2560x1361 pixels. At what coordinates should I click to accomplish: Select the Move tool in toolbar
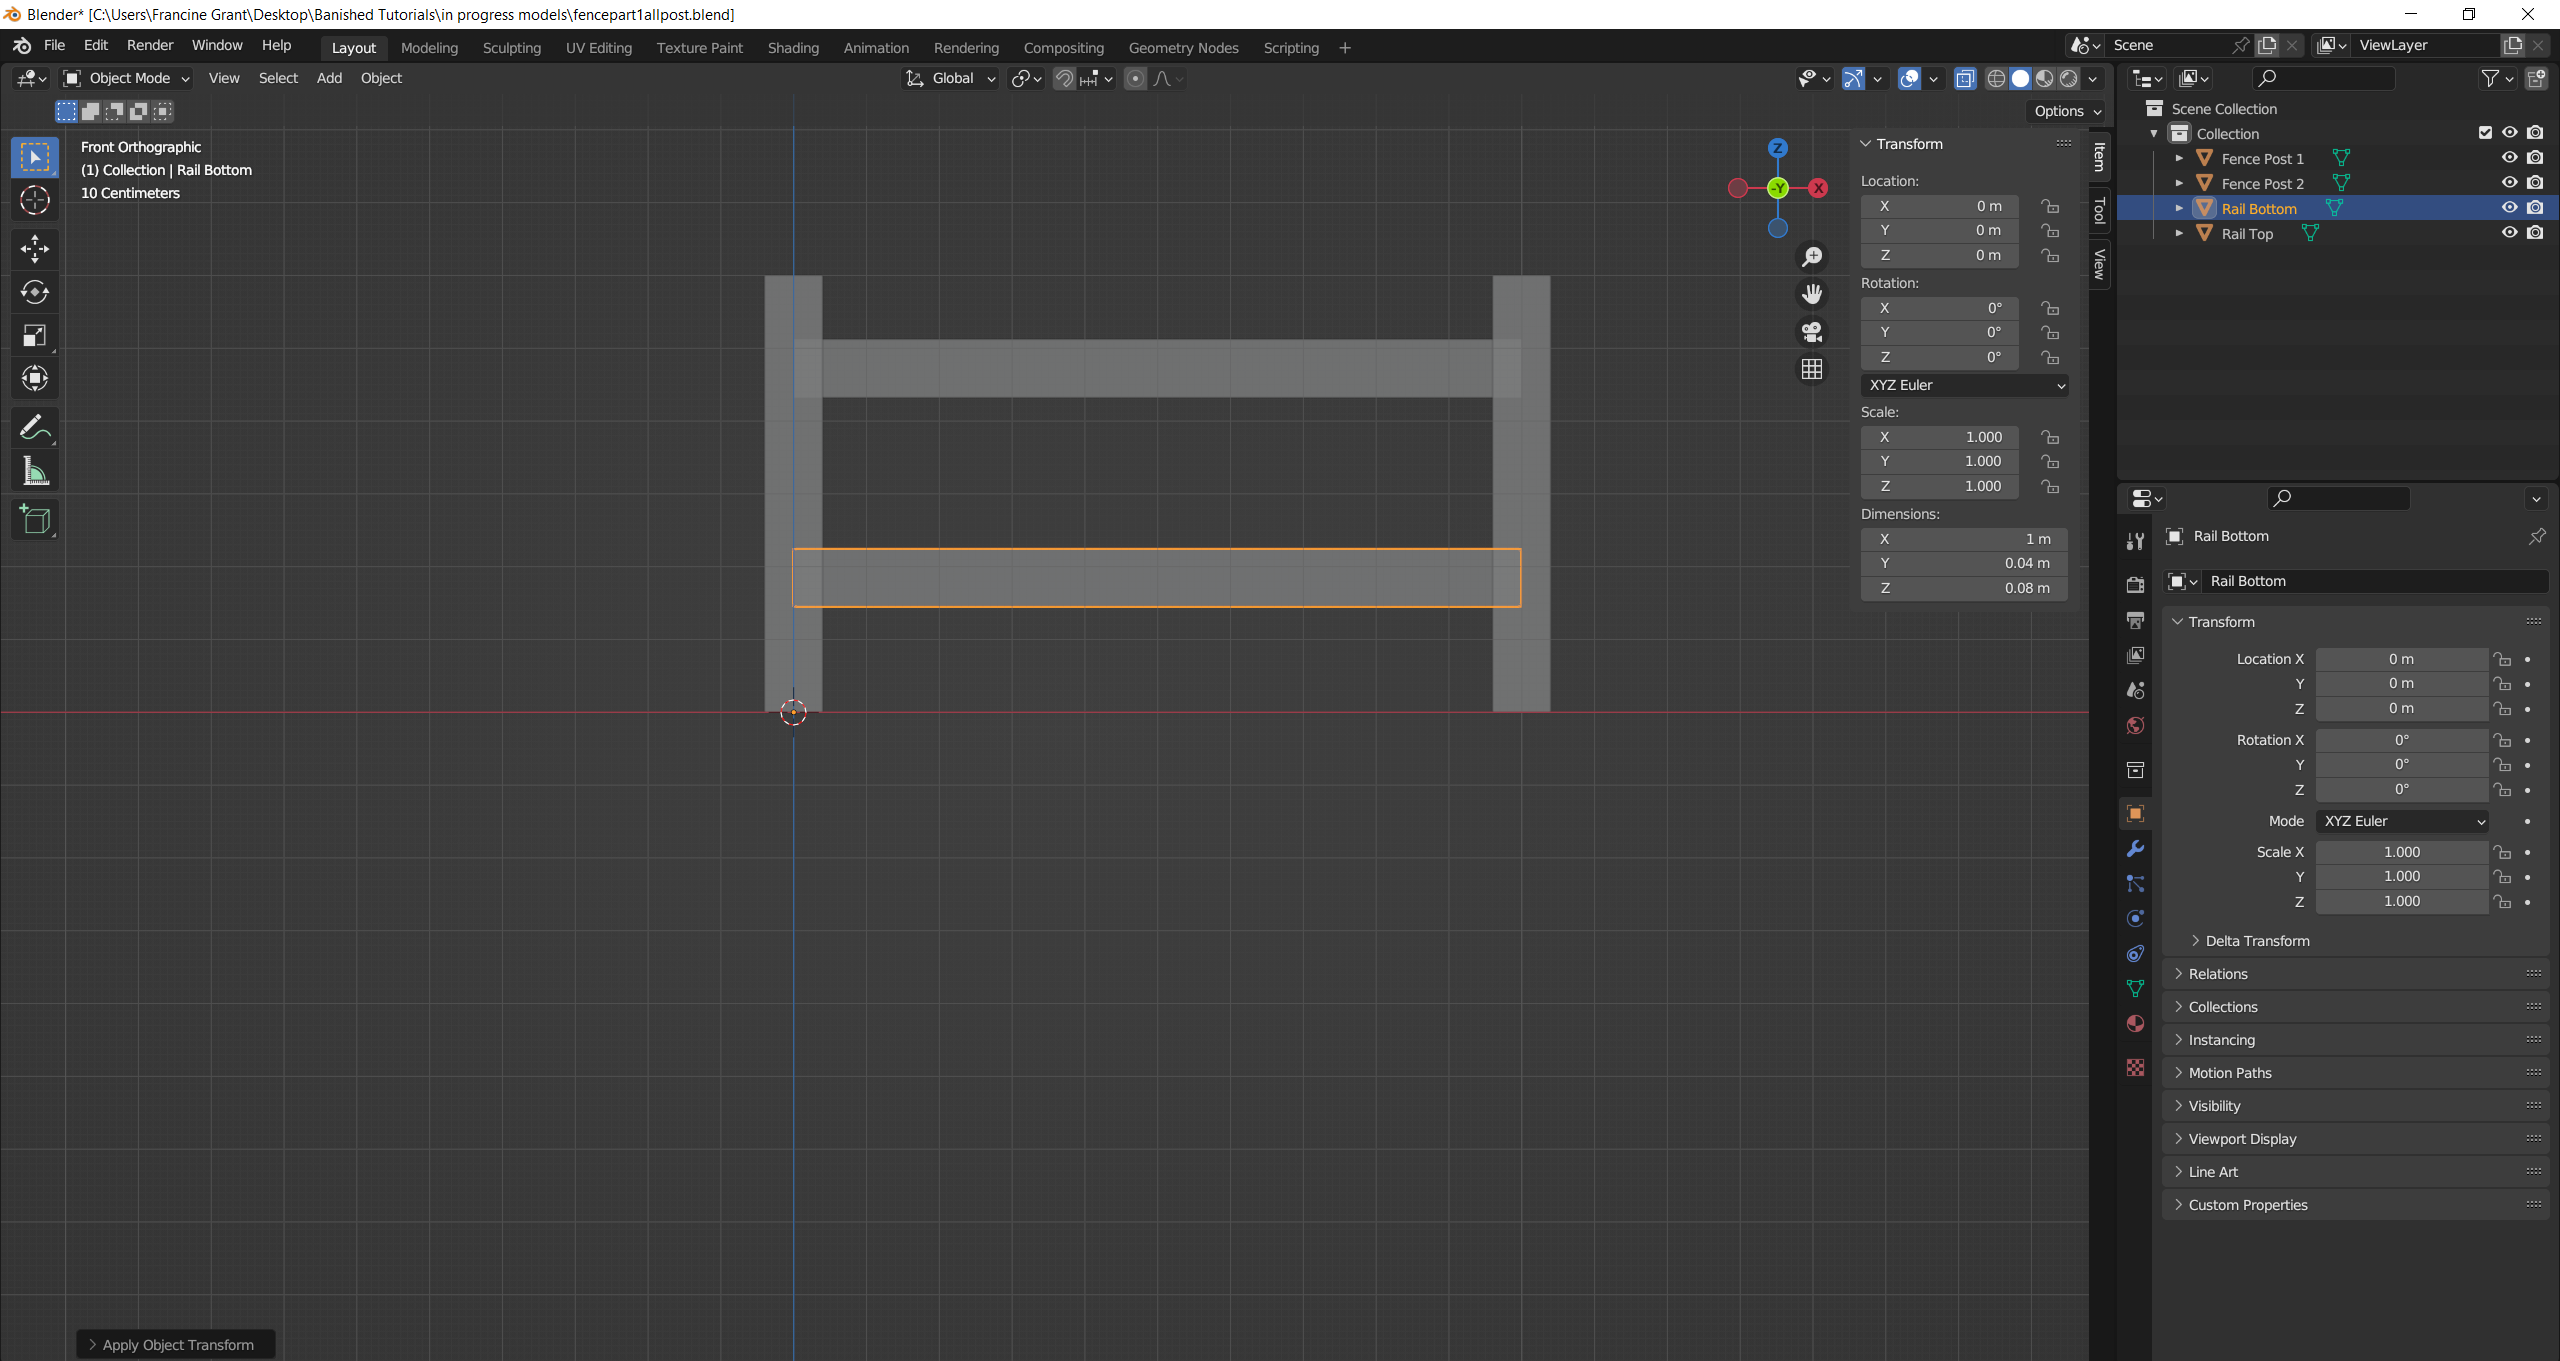(x=35, y=248)
